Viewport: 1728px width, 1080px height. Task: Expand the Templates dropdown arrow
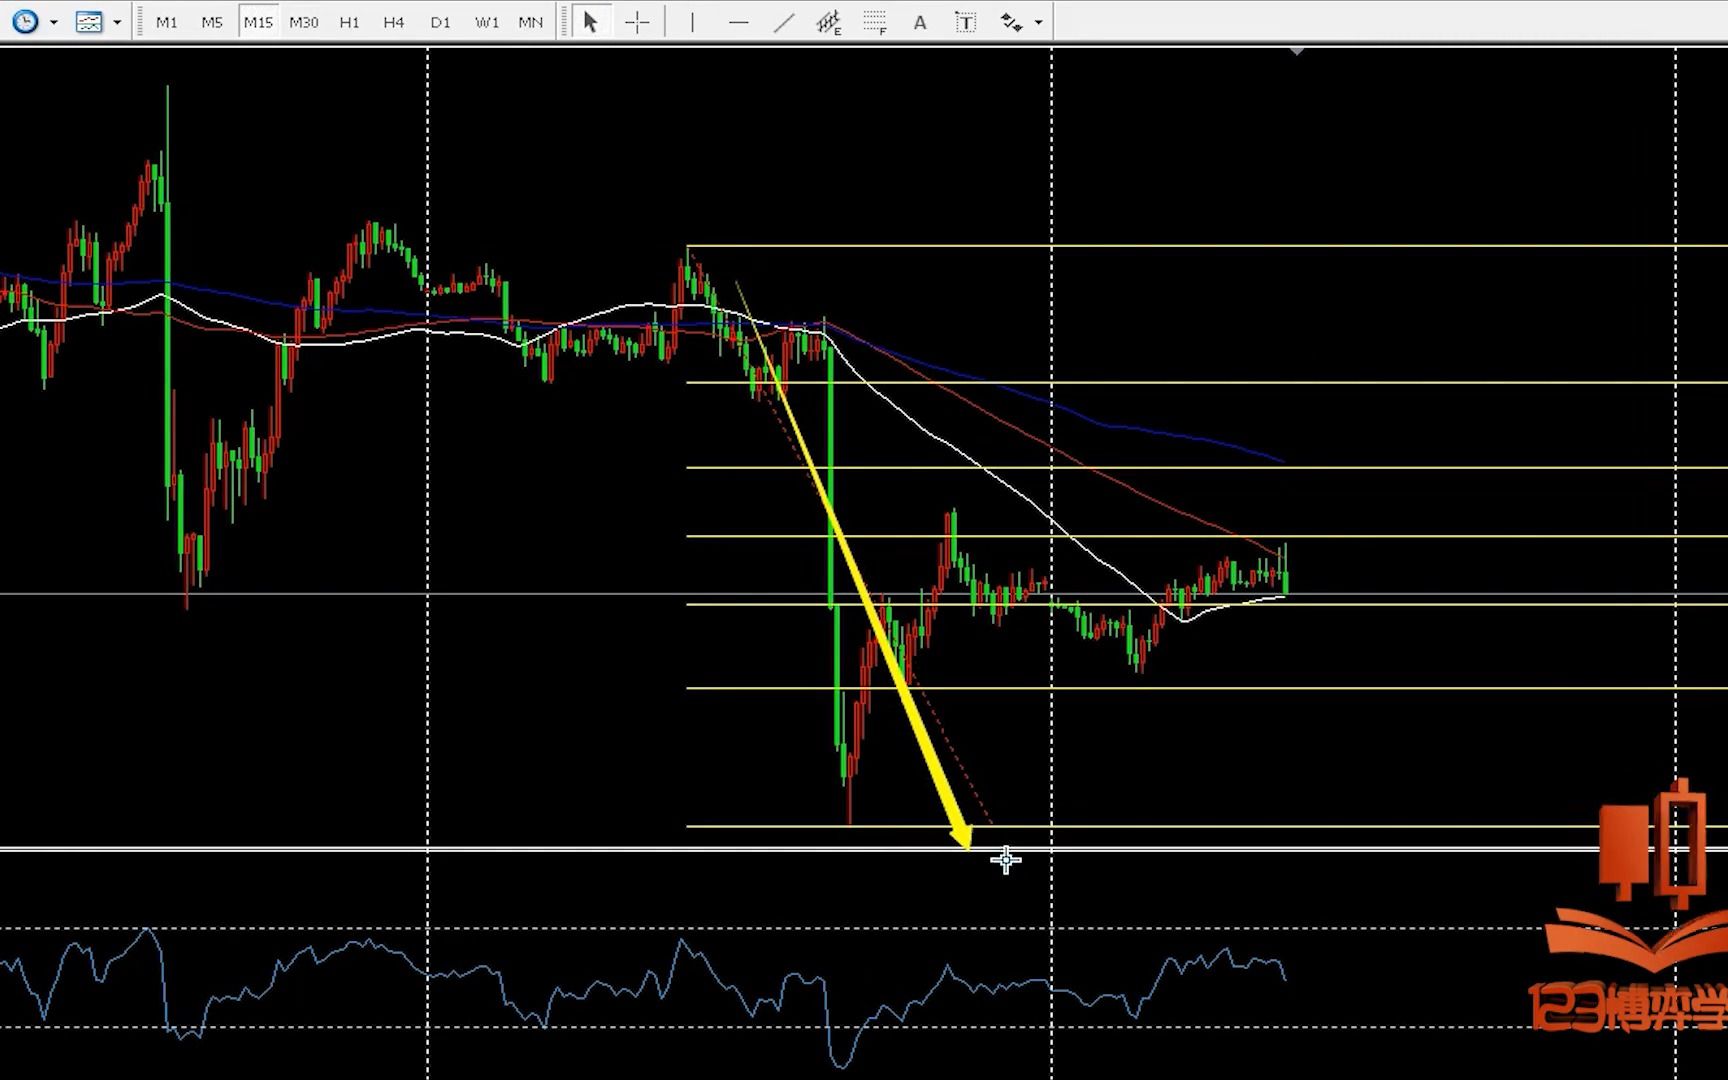click(117, 22)
